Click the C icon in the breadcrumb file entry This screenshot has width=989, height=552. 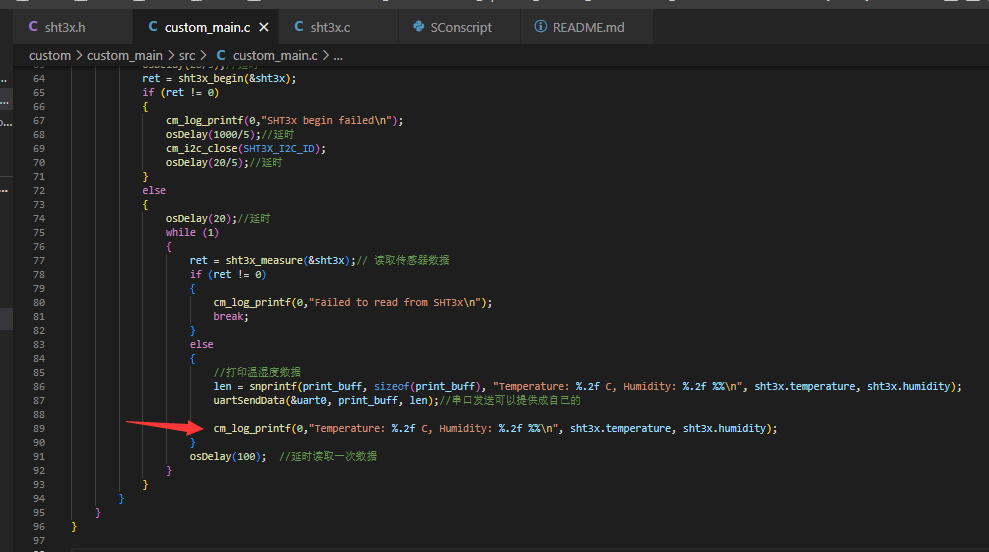coord(221,56)
